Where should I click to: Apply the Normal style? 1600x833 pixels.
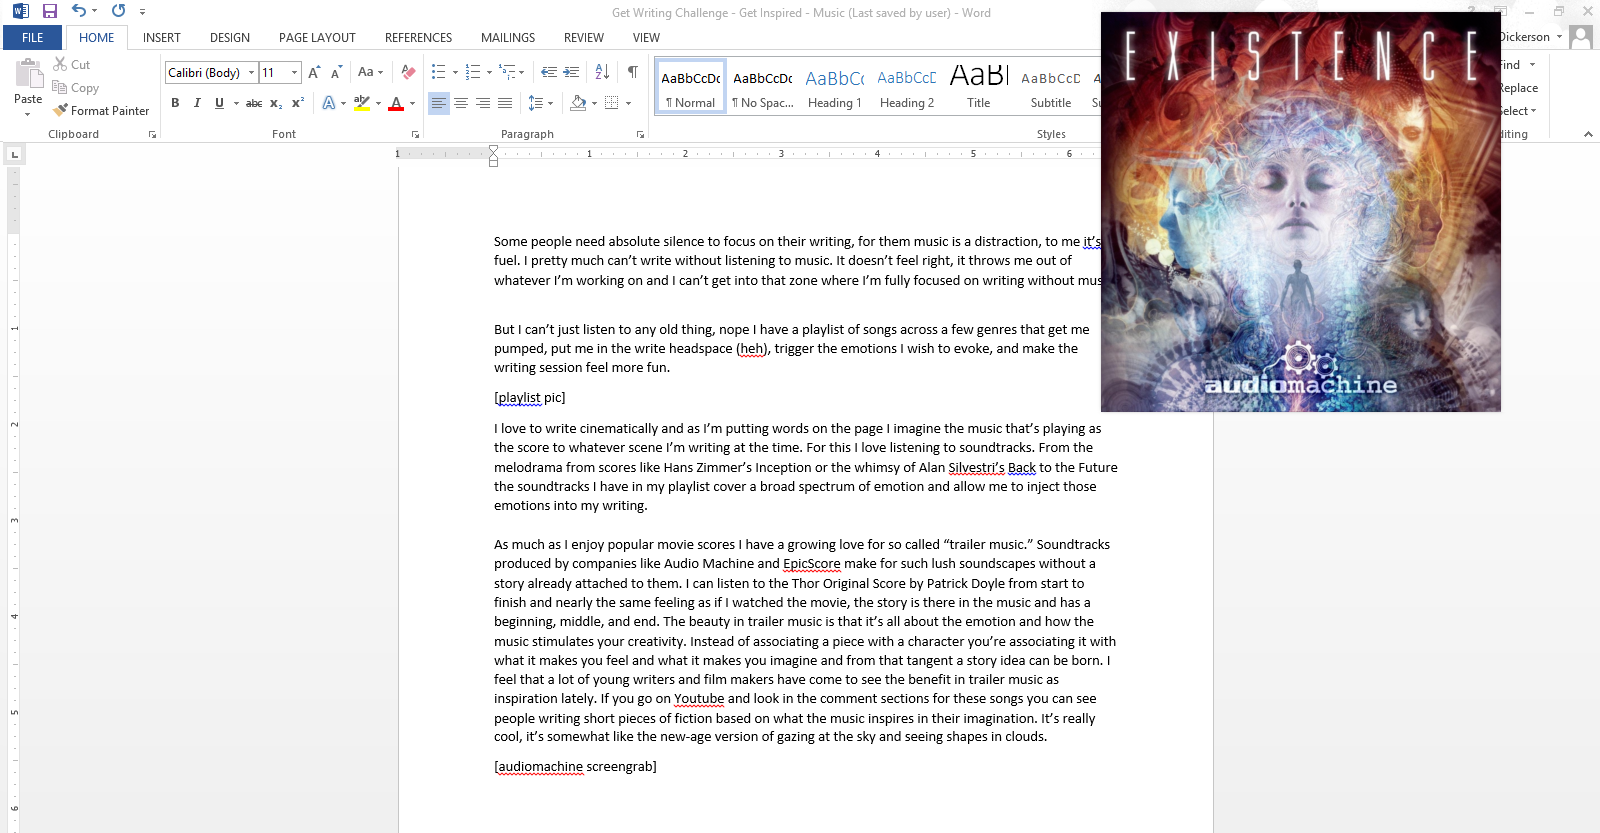tap(691, 87)
